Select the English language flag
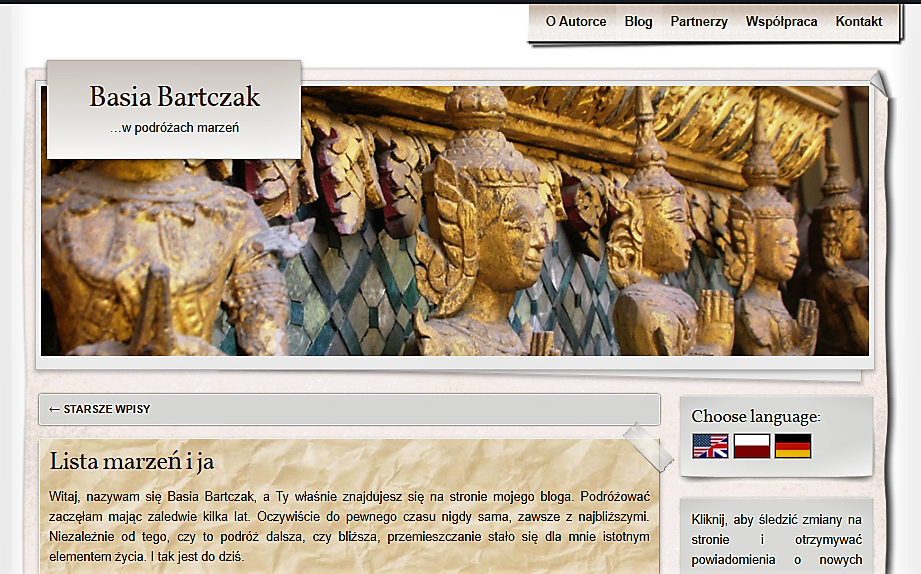The image size is (921, 574). [x=710, y=446]
